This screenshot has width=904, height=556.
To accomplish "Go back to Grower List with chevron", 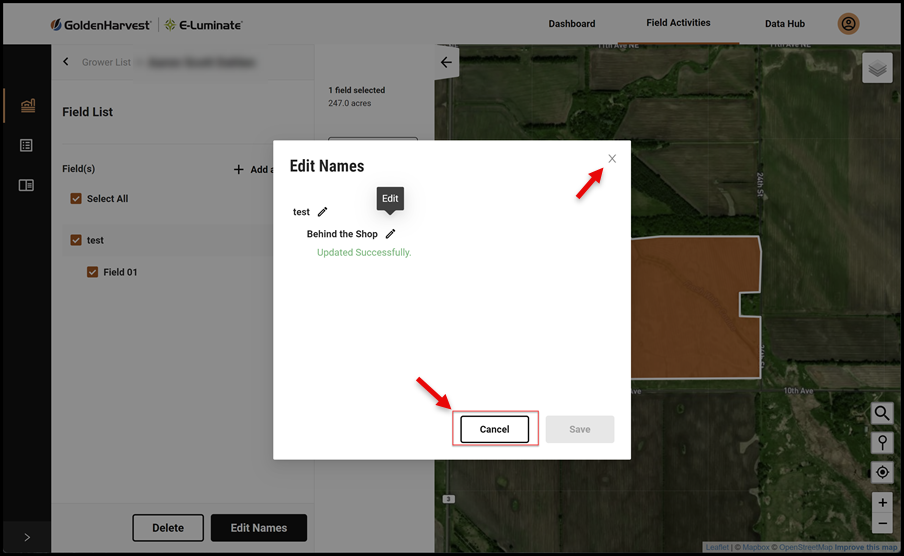I will click(66, 62).
